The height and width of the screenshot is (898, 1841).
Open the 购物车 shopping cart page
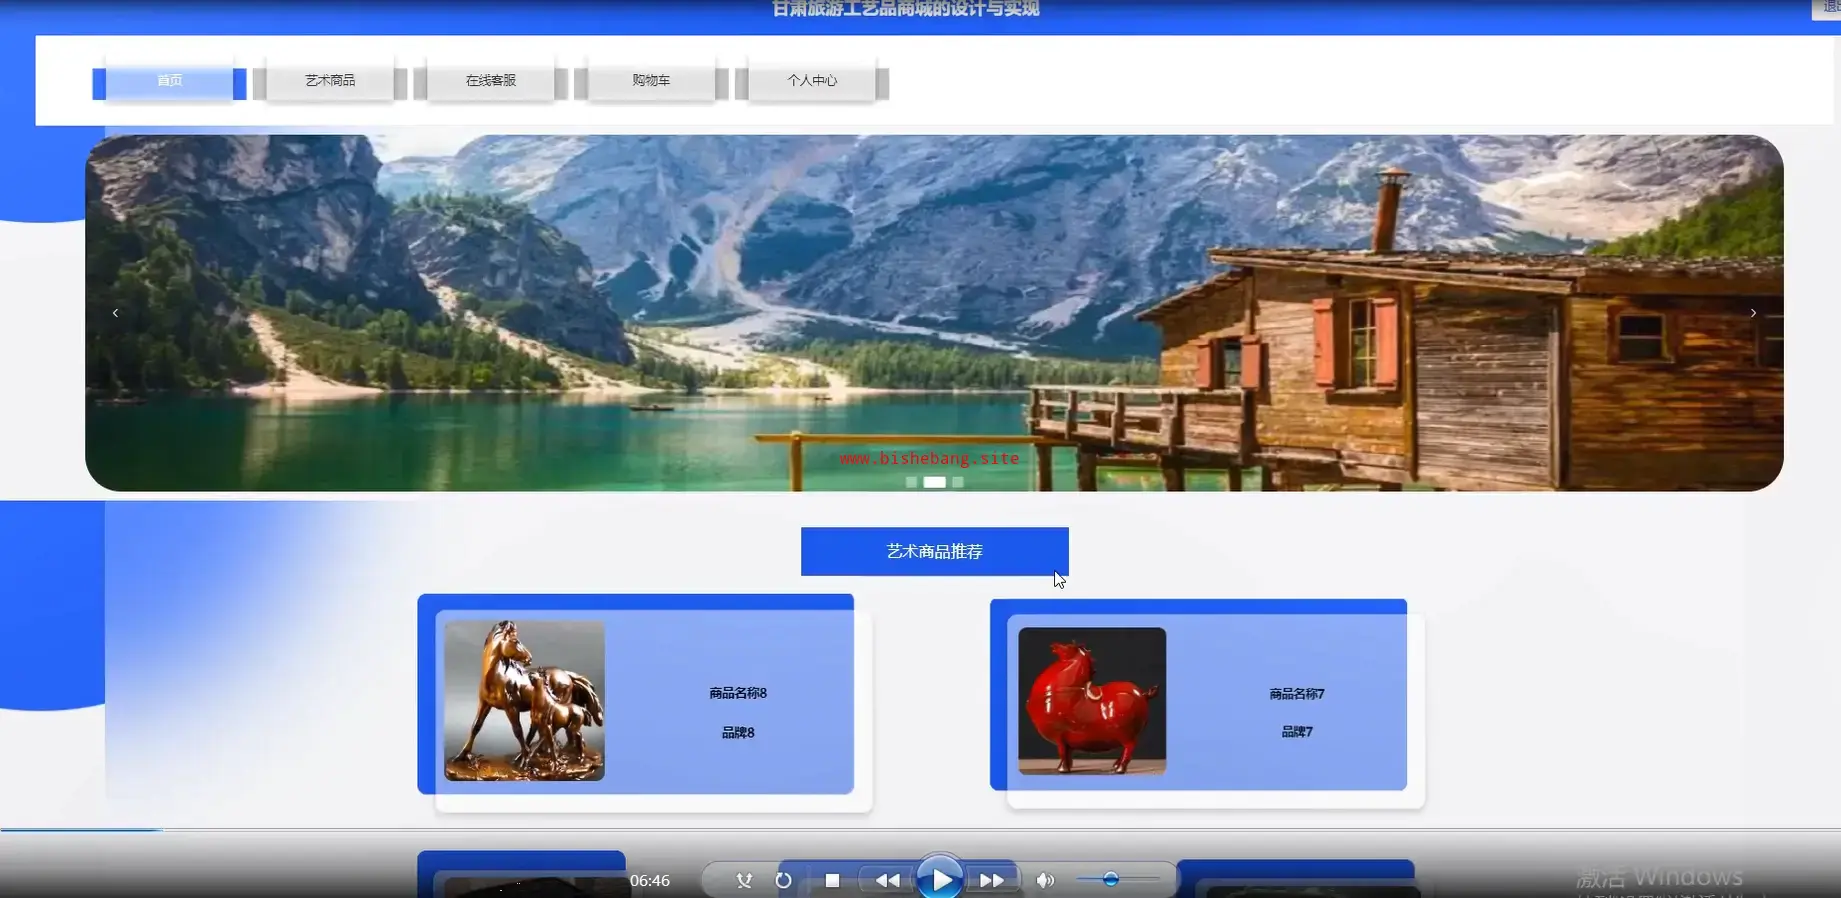click(651, 81)
